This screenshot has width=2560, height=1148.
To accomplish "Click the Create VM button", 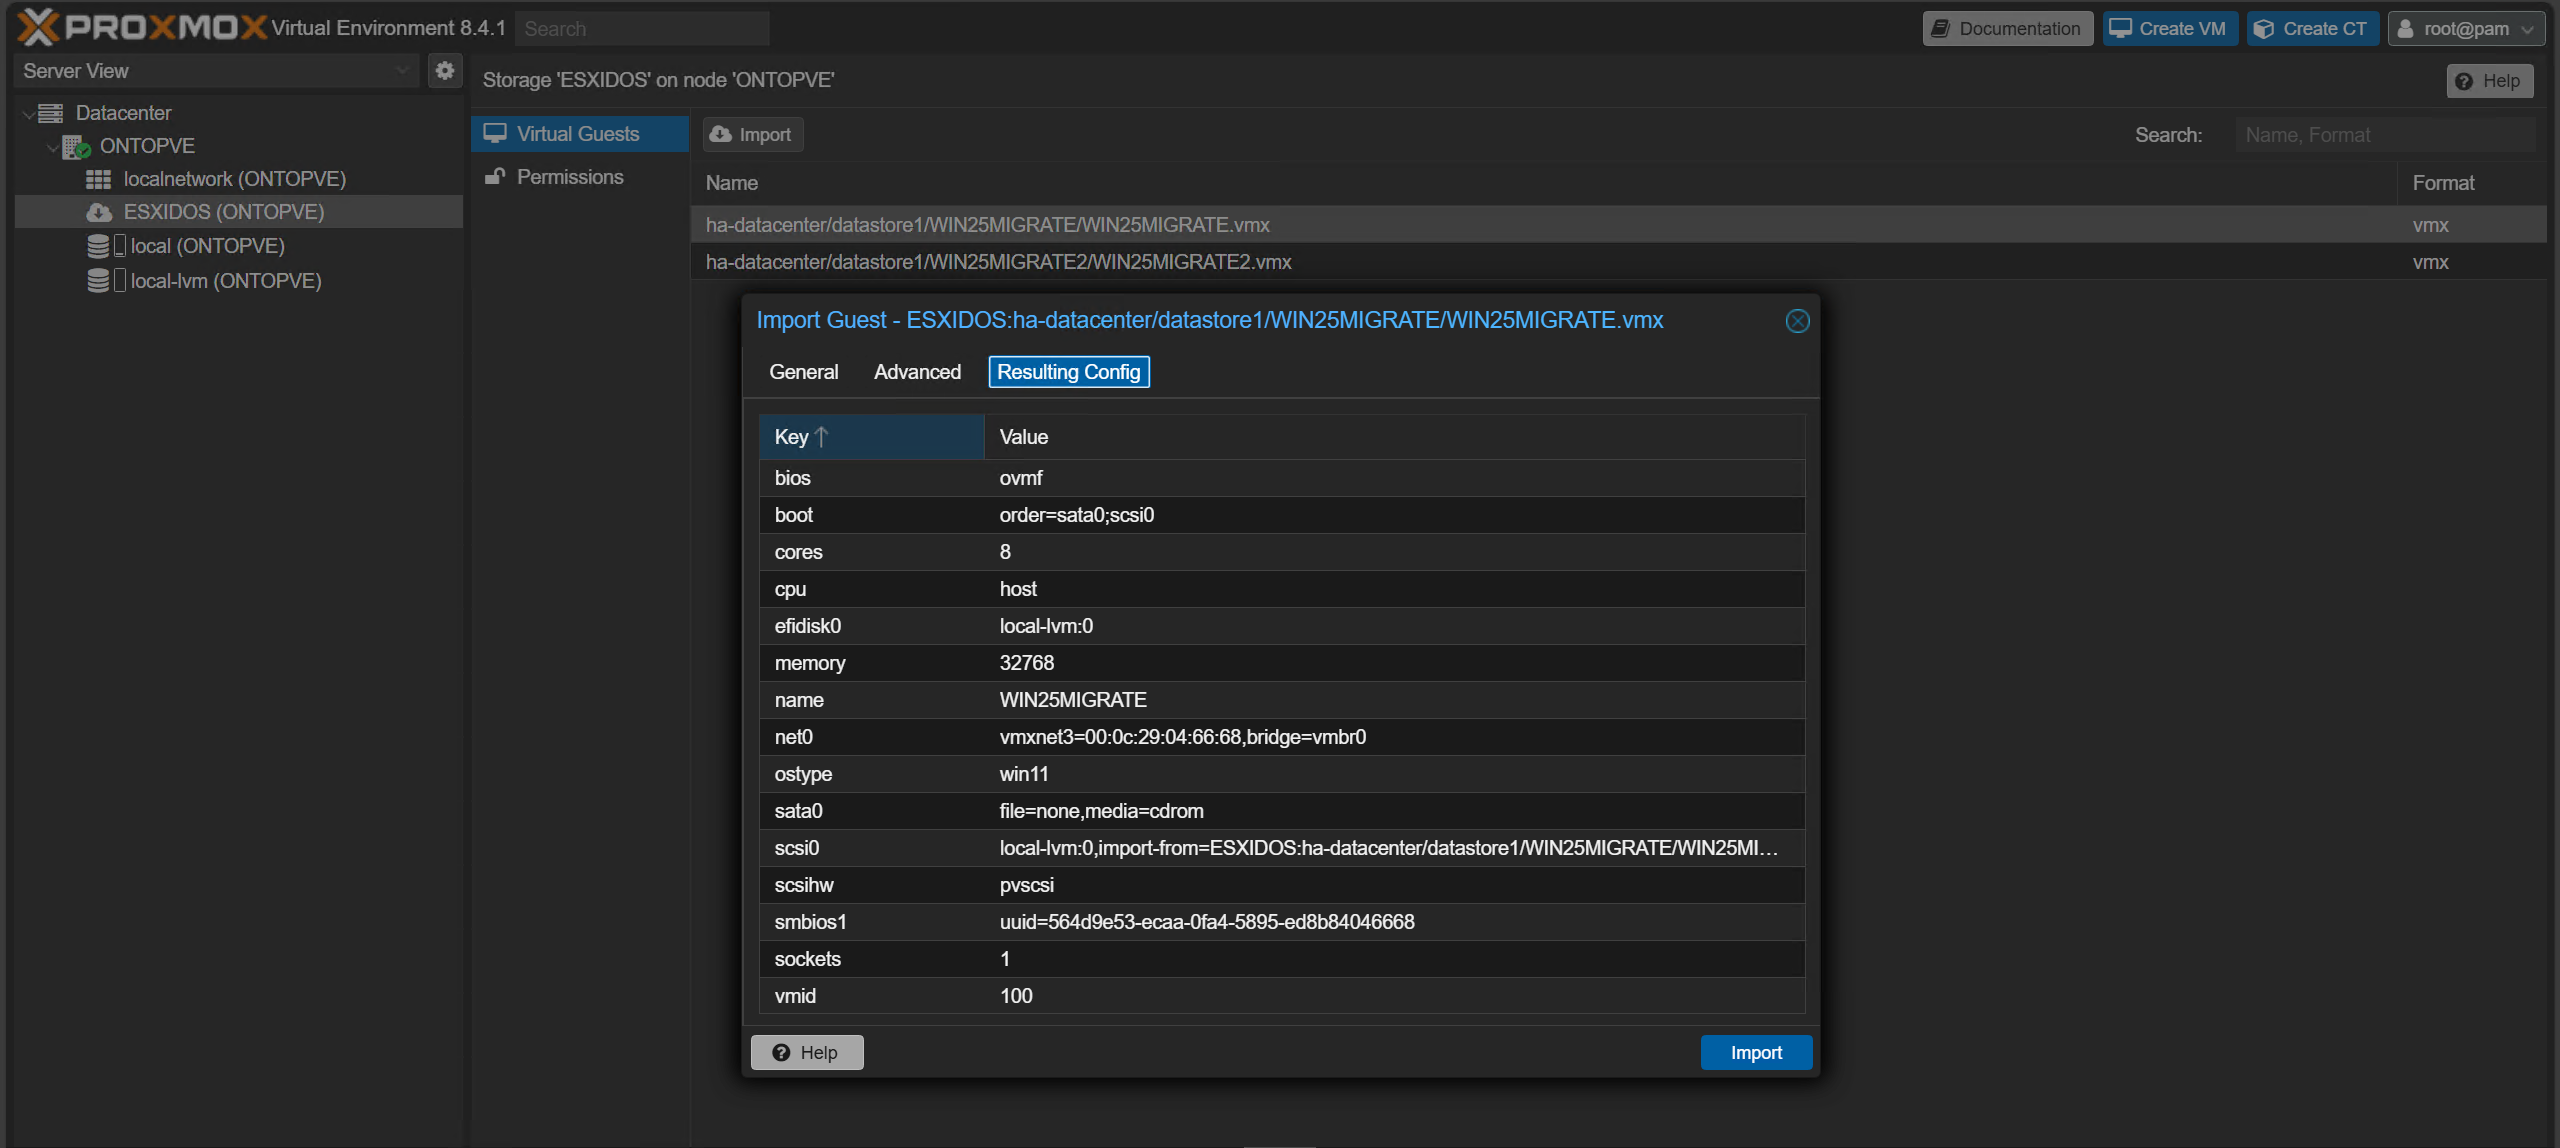I will [x=2169, y=28].
